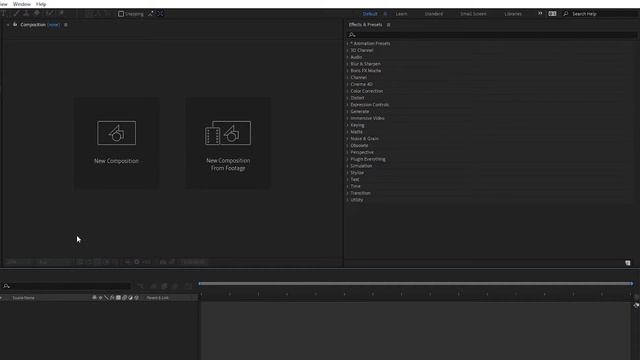Expand the Color Correction category

(x=348, y=91)
